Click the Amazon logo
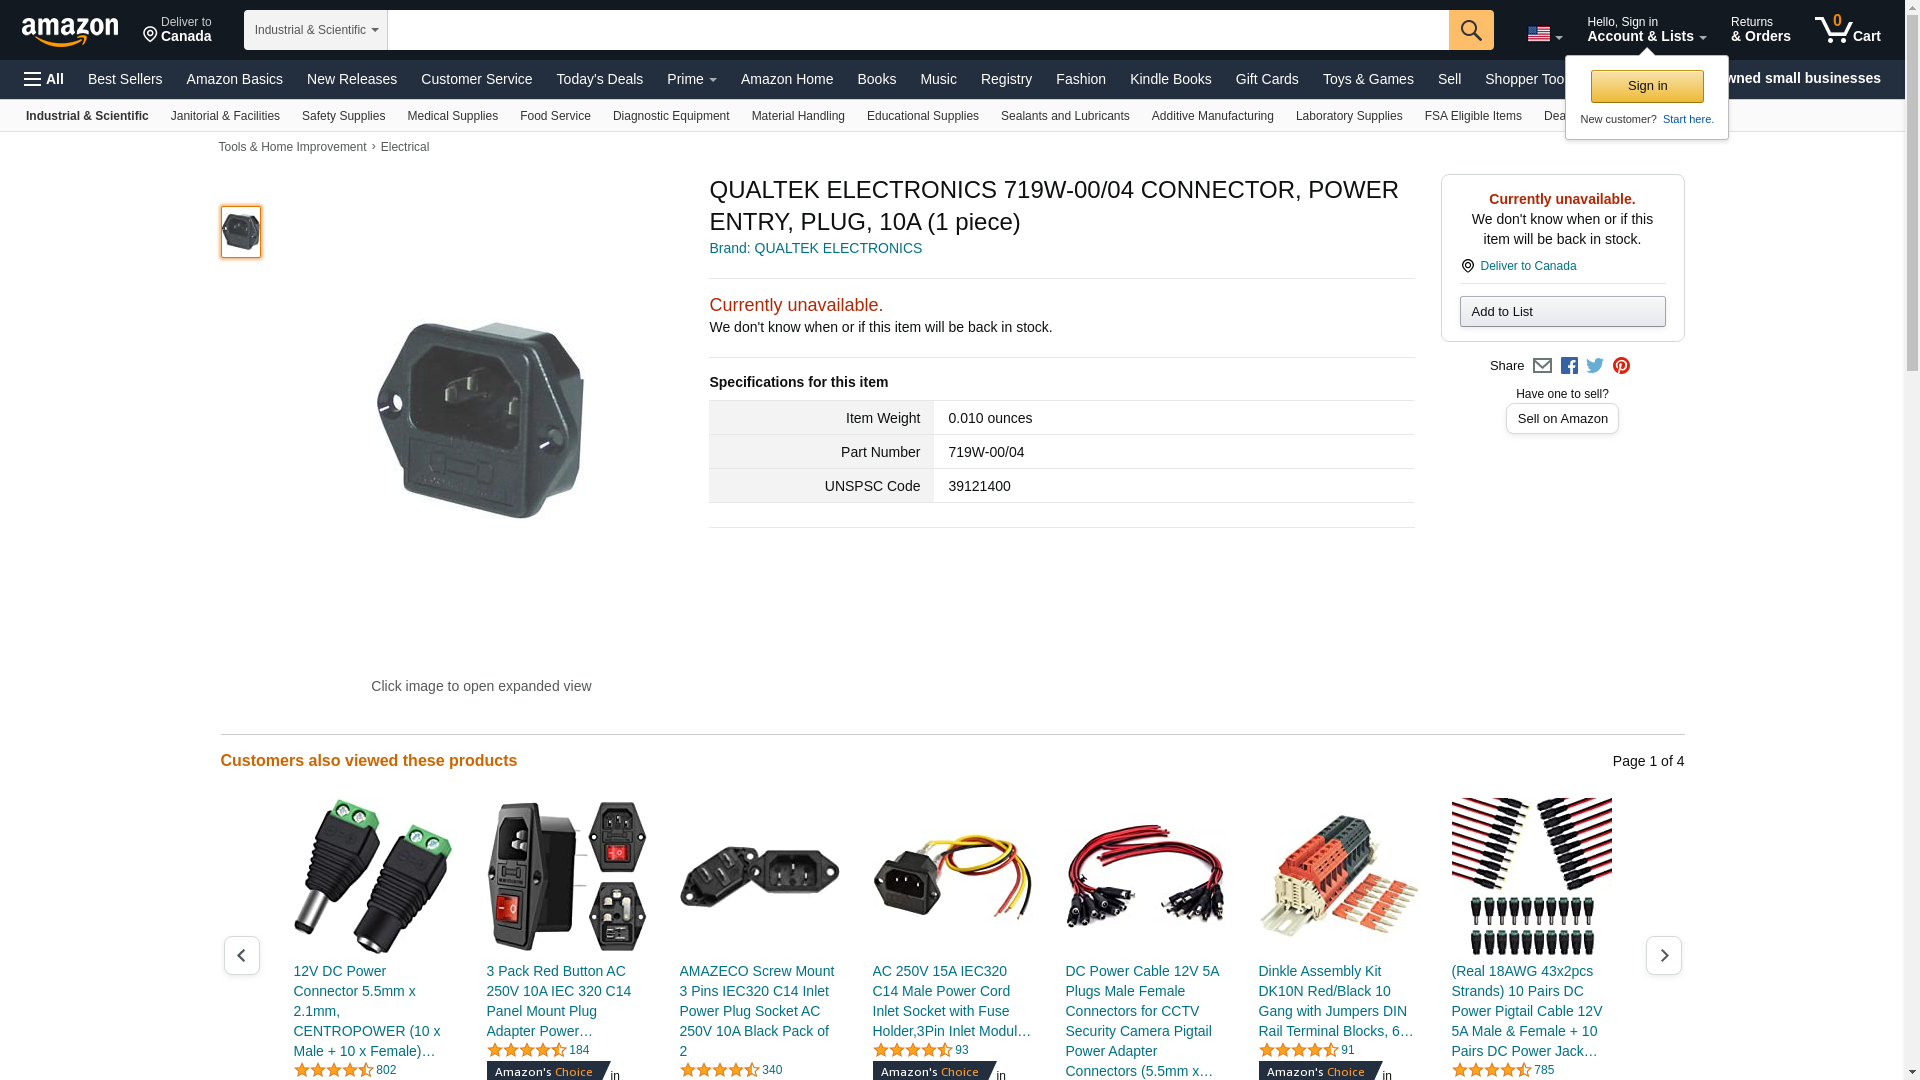The image size is (1920, 1080). tap(70, 31)
